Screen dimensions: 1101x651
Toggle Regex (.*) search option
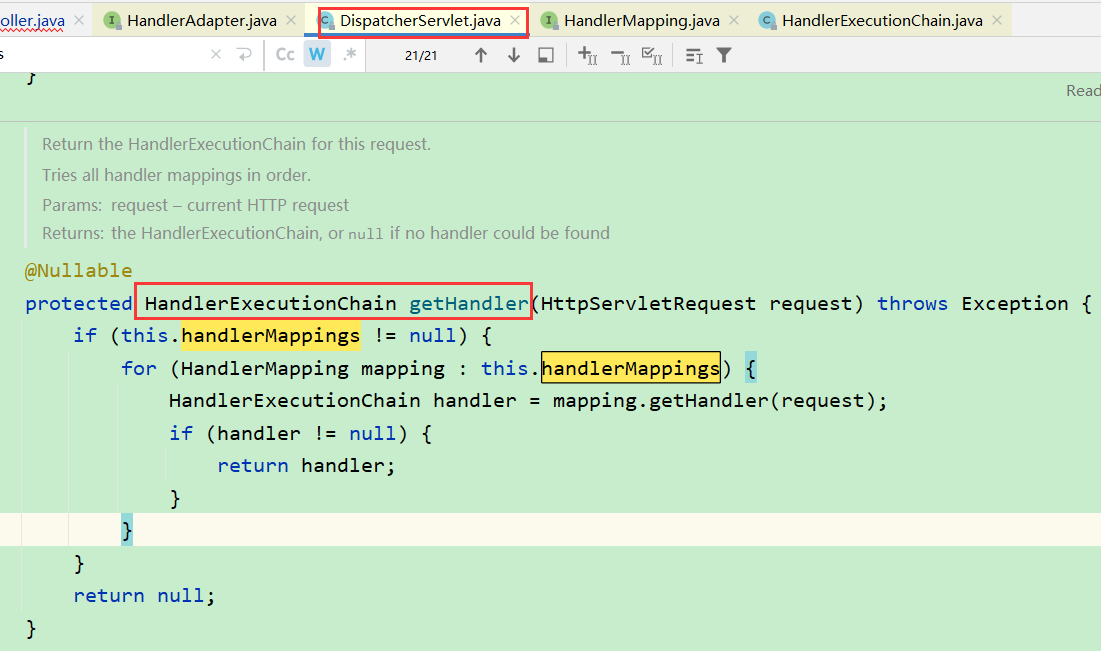[x=349, y=55]
